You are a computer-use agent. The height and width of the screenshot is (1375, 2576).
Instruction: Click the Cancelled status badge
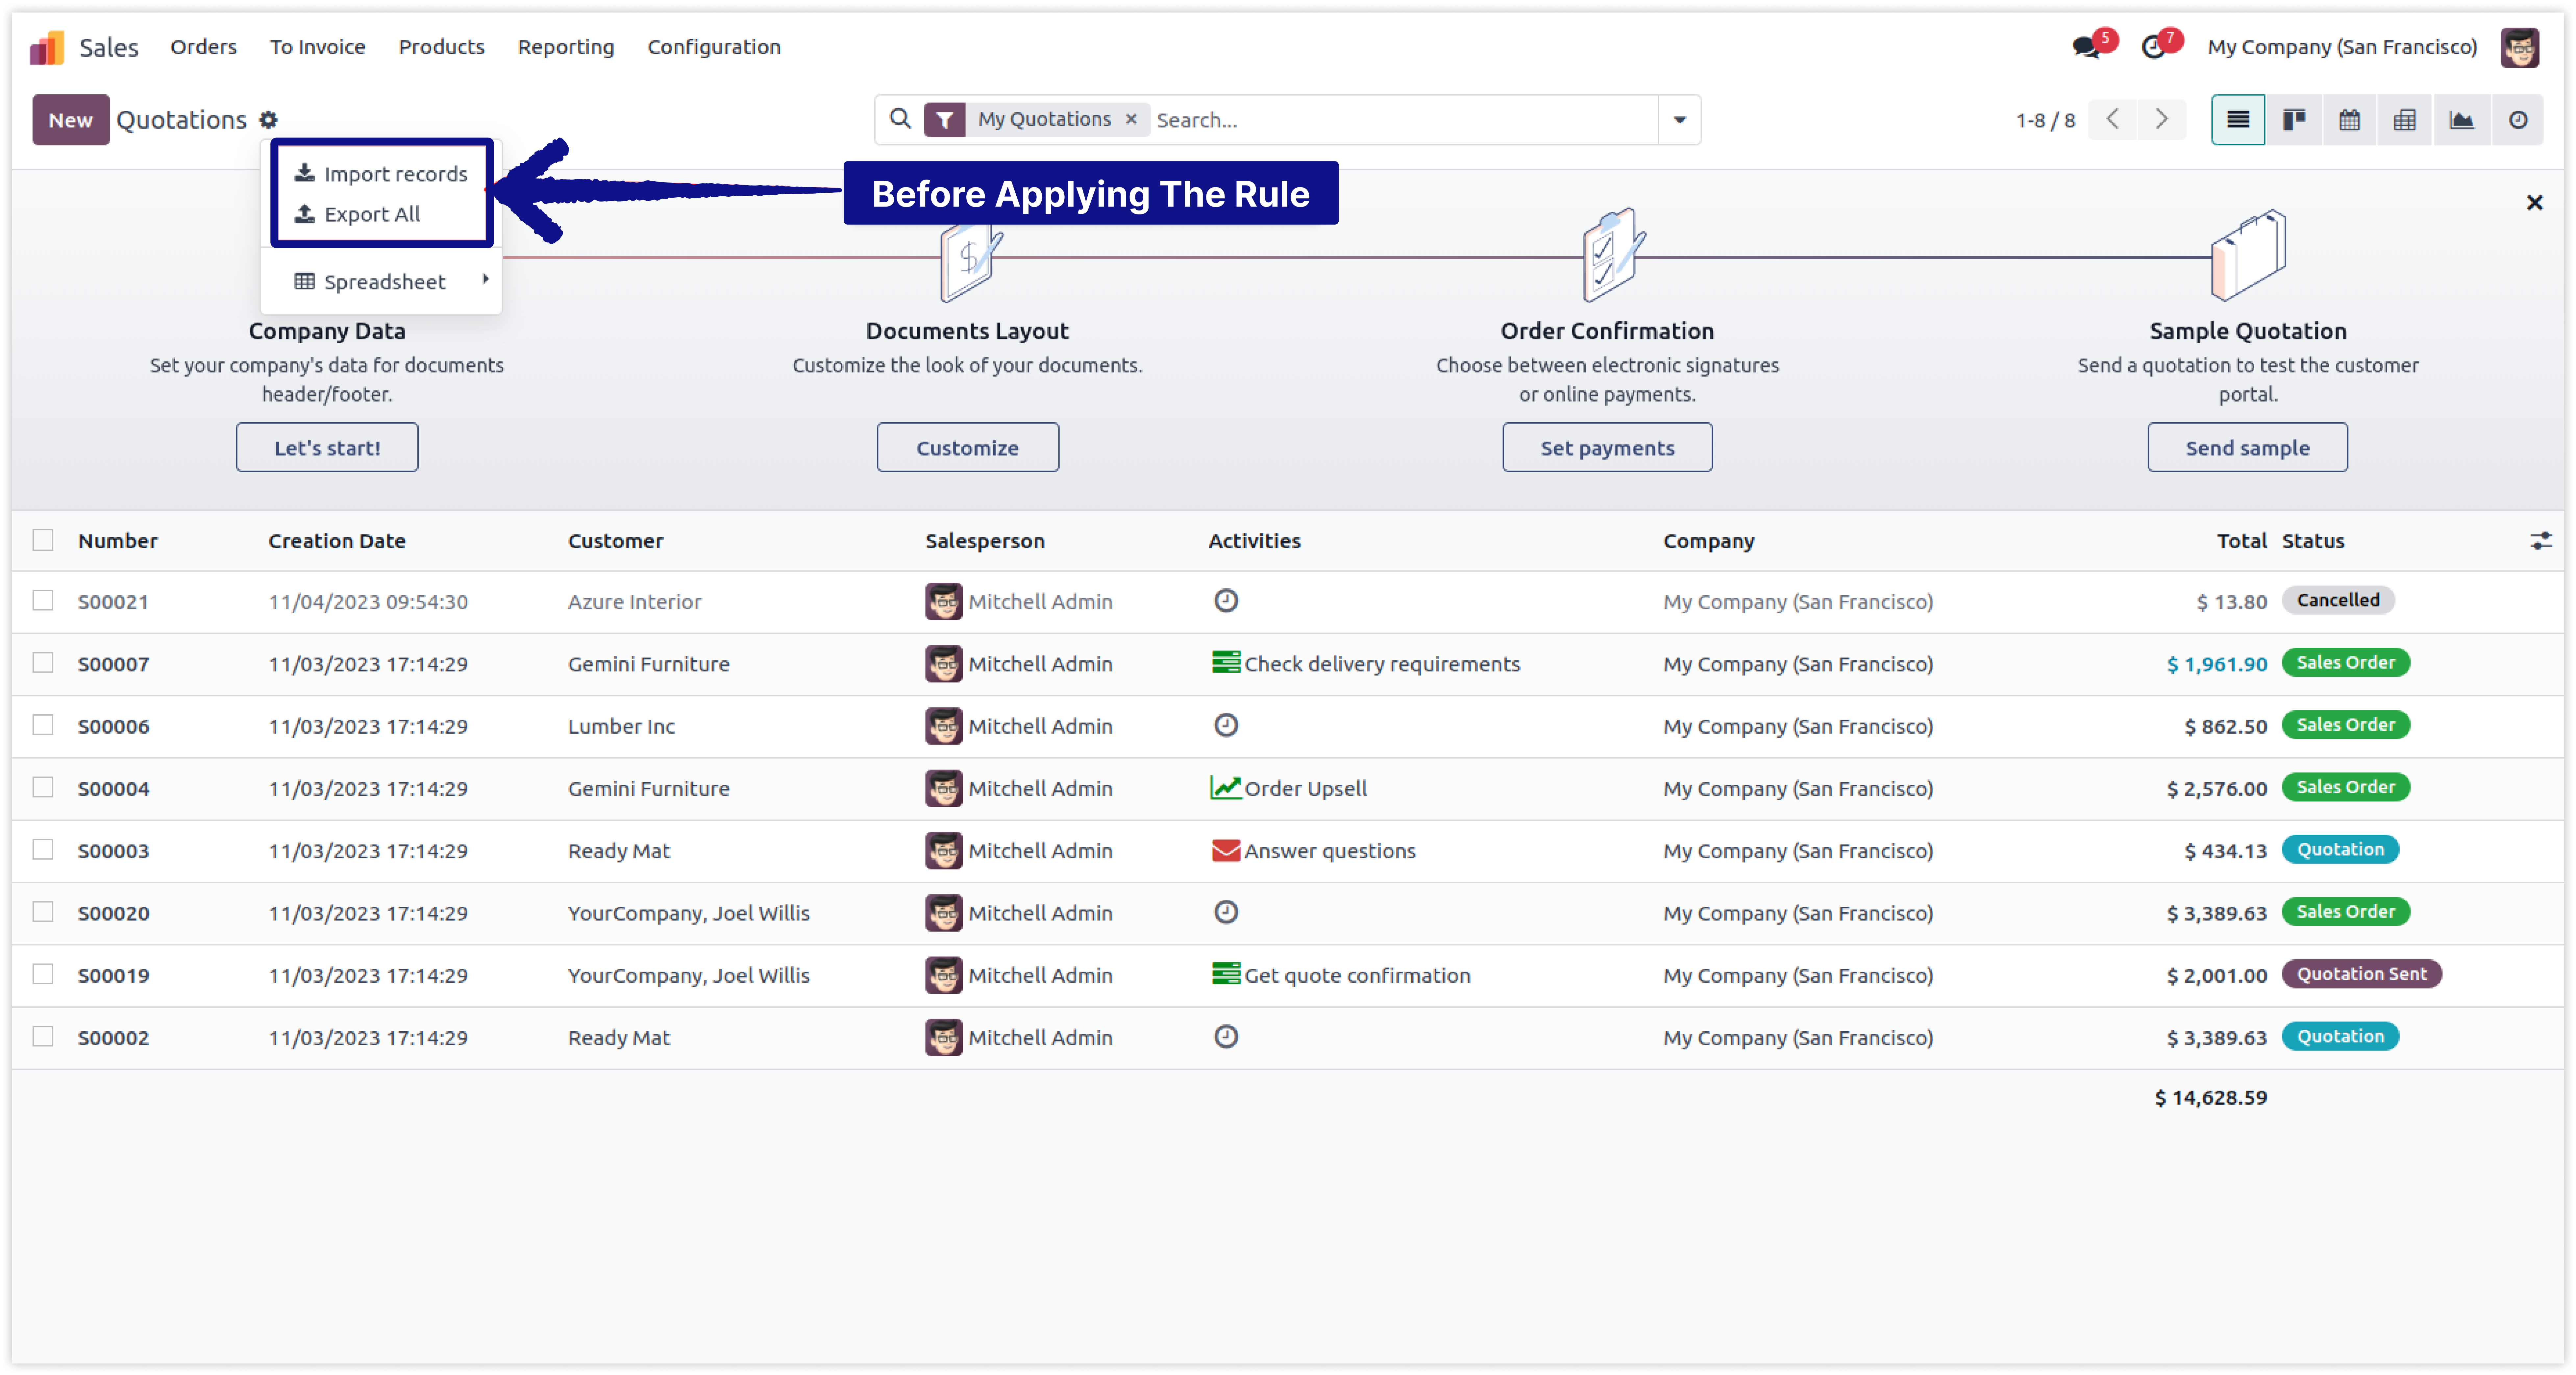(x=2338, y=600)
